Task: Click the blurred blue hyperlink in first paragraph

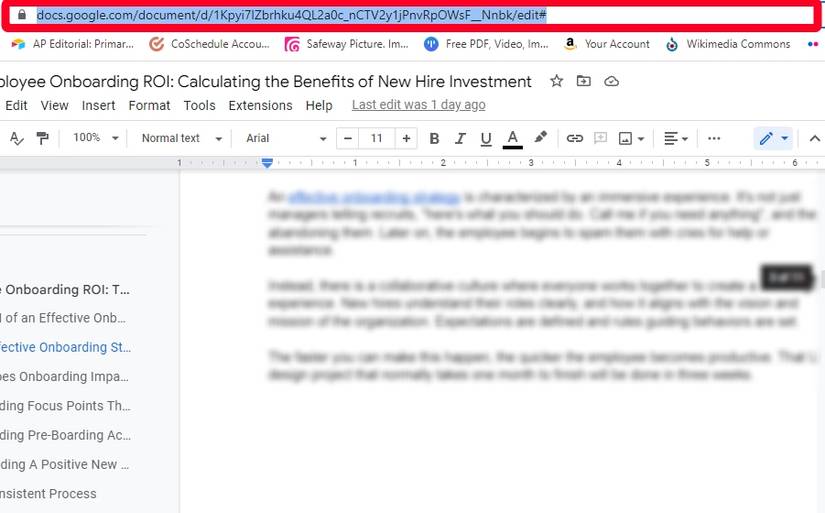Action: [374, 197]
